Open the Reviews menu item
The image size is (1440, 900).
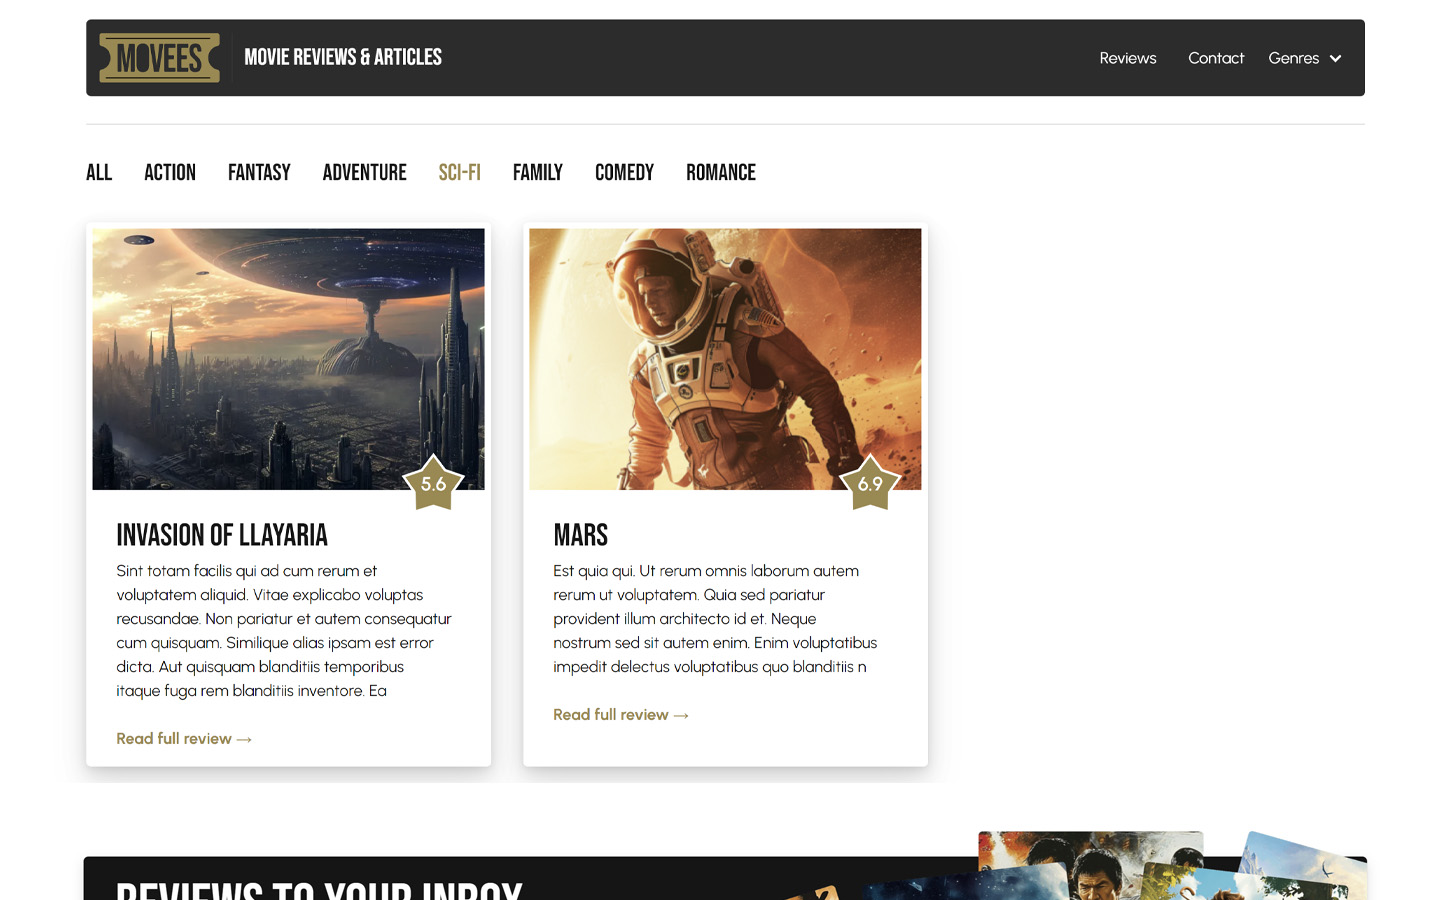pyautogui.click(x=1127, y=58)
